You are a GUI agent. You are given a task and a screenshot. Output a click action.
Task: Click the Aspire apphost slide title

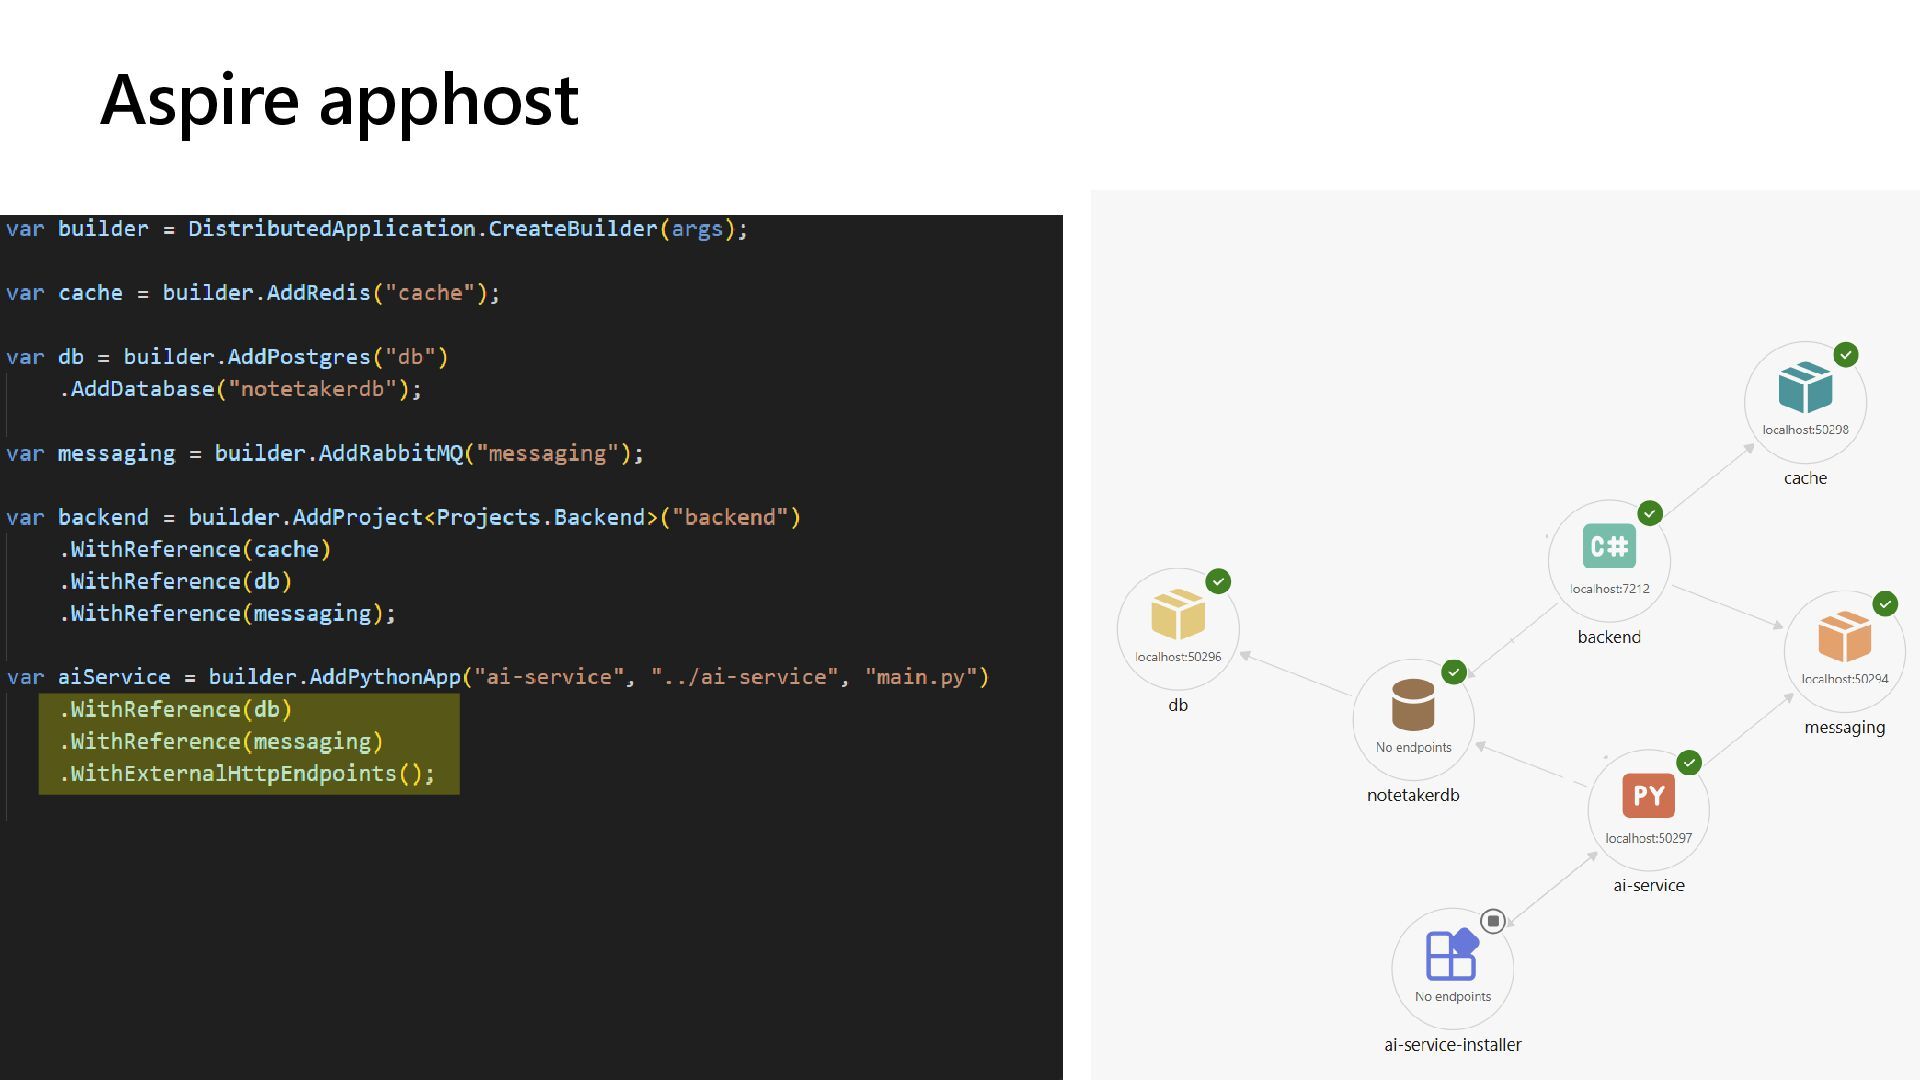pyautogui.click(x=340, y=100)
